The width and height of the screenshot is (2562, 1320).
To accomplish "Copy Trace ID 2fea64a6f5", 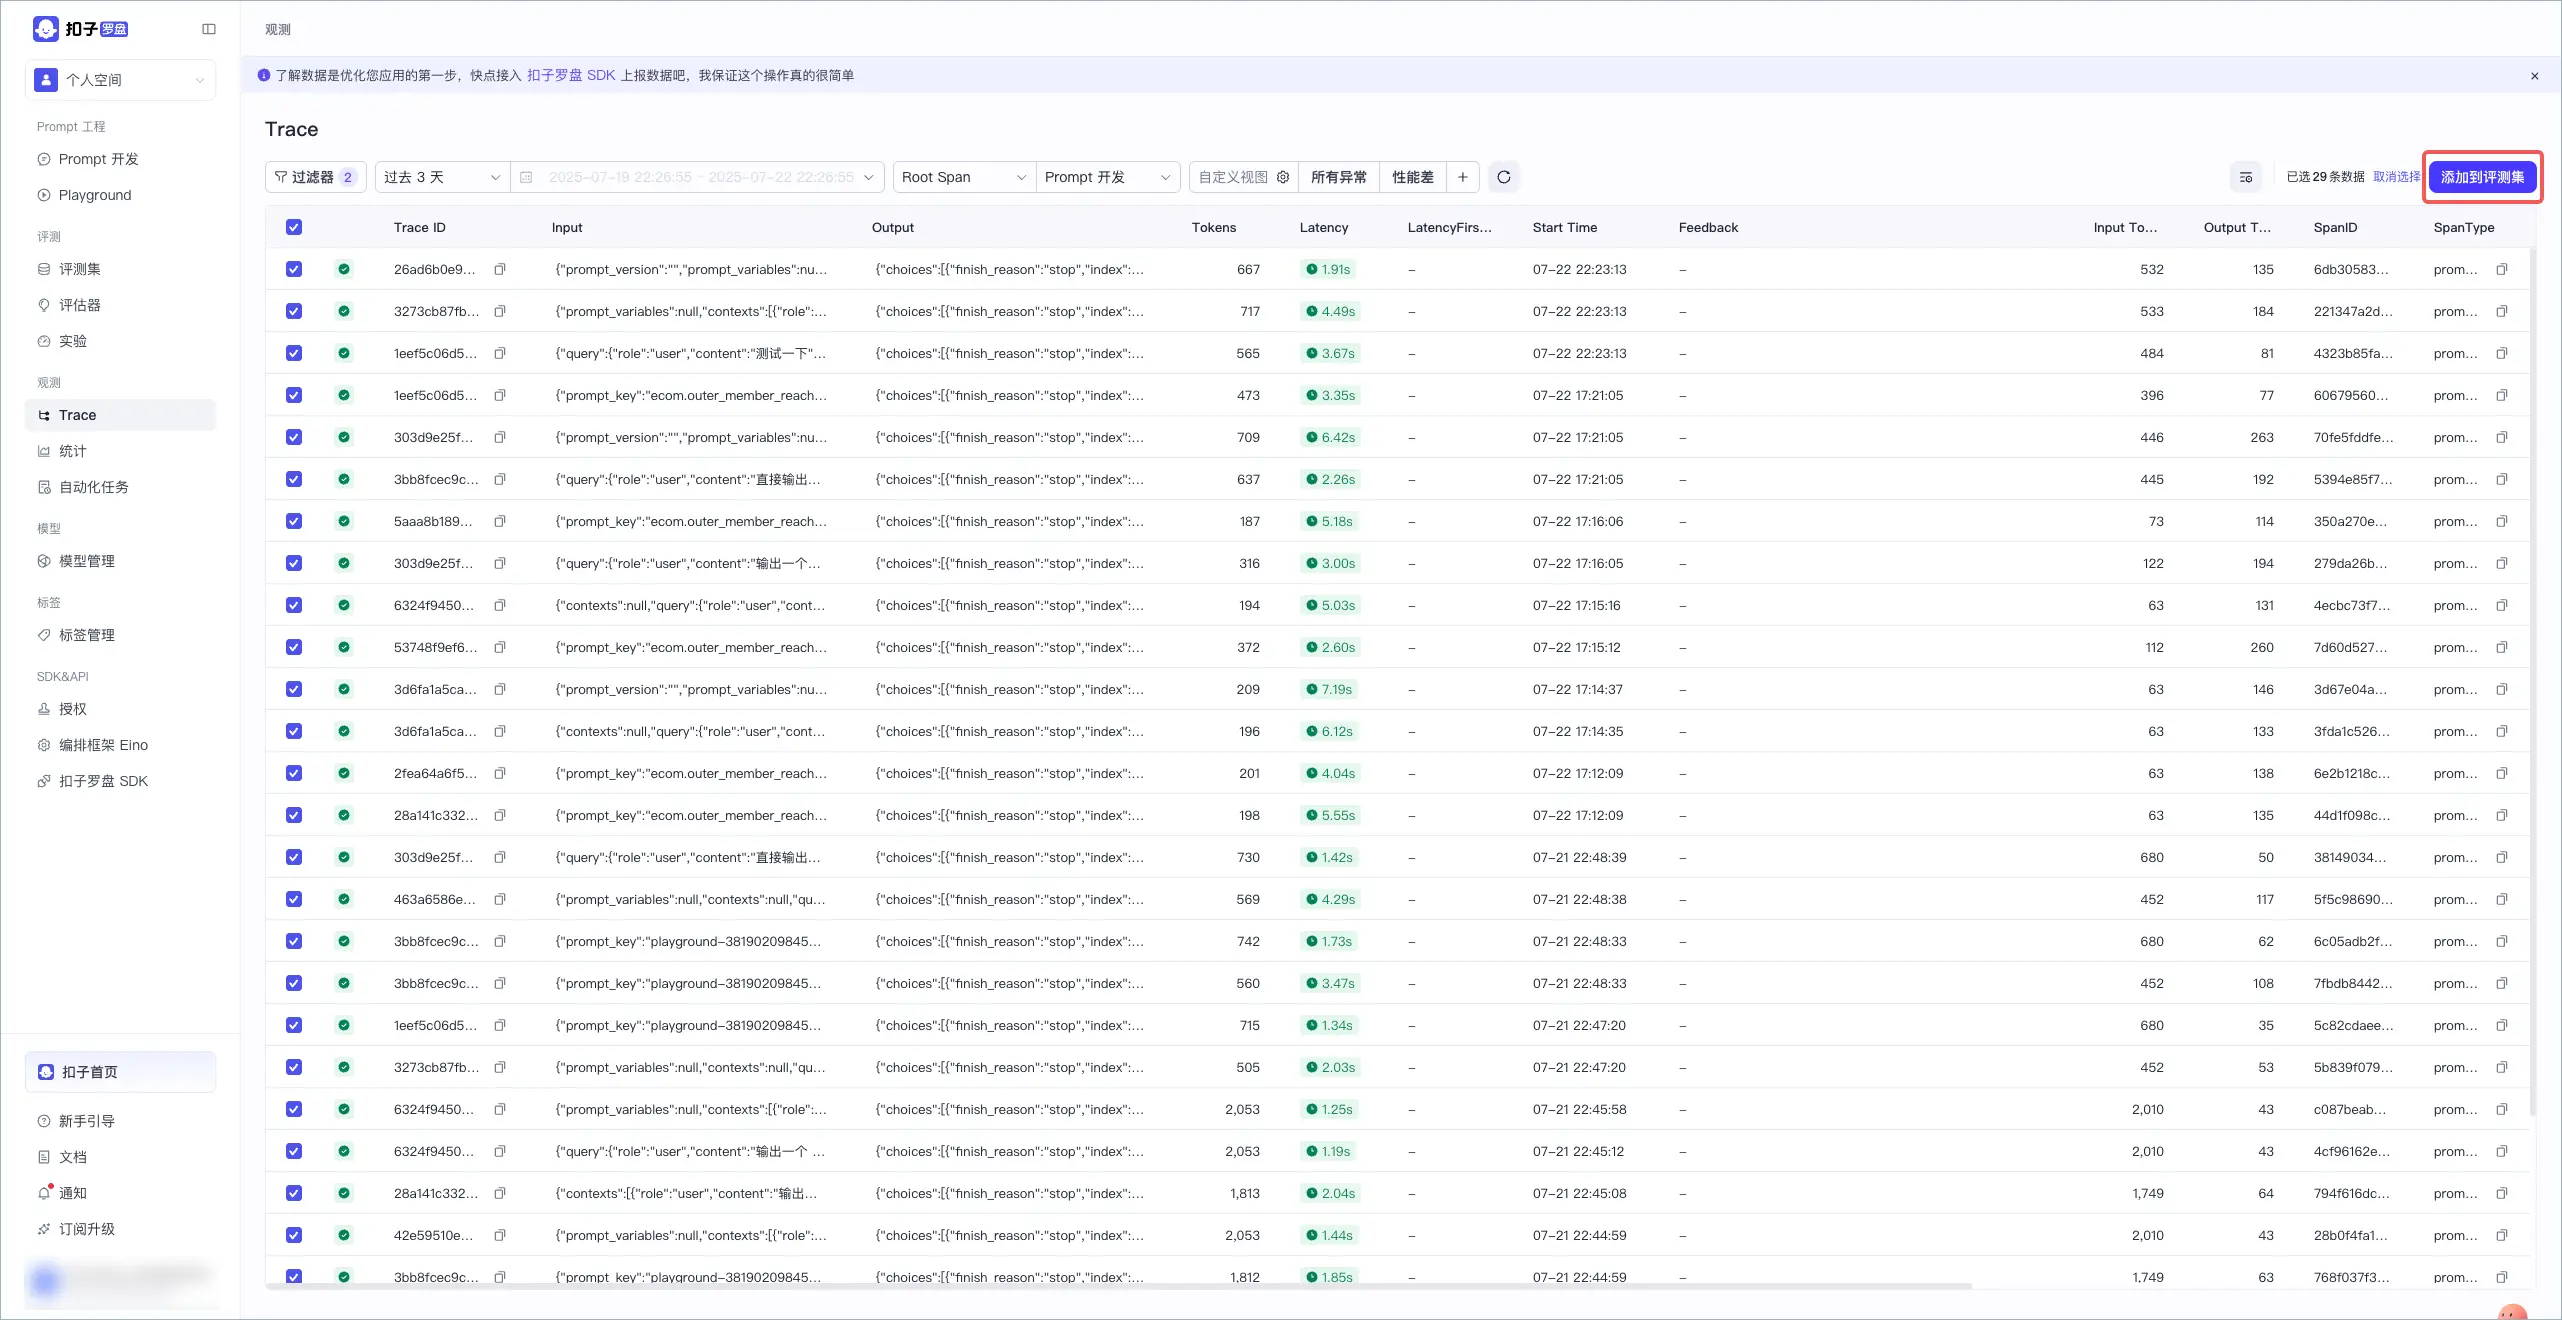I will (500, 773).
